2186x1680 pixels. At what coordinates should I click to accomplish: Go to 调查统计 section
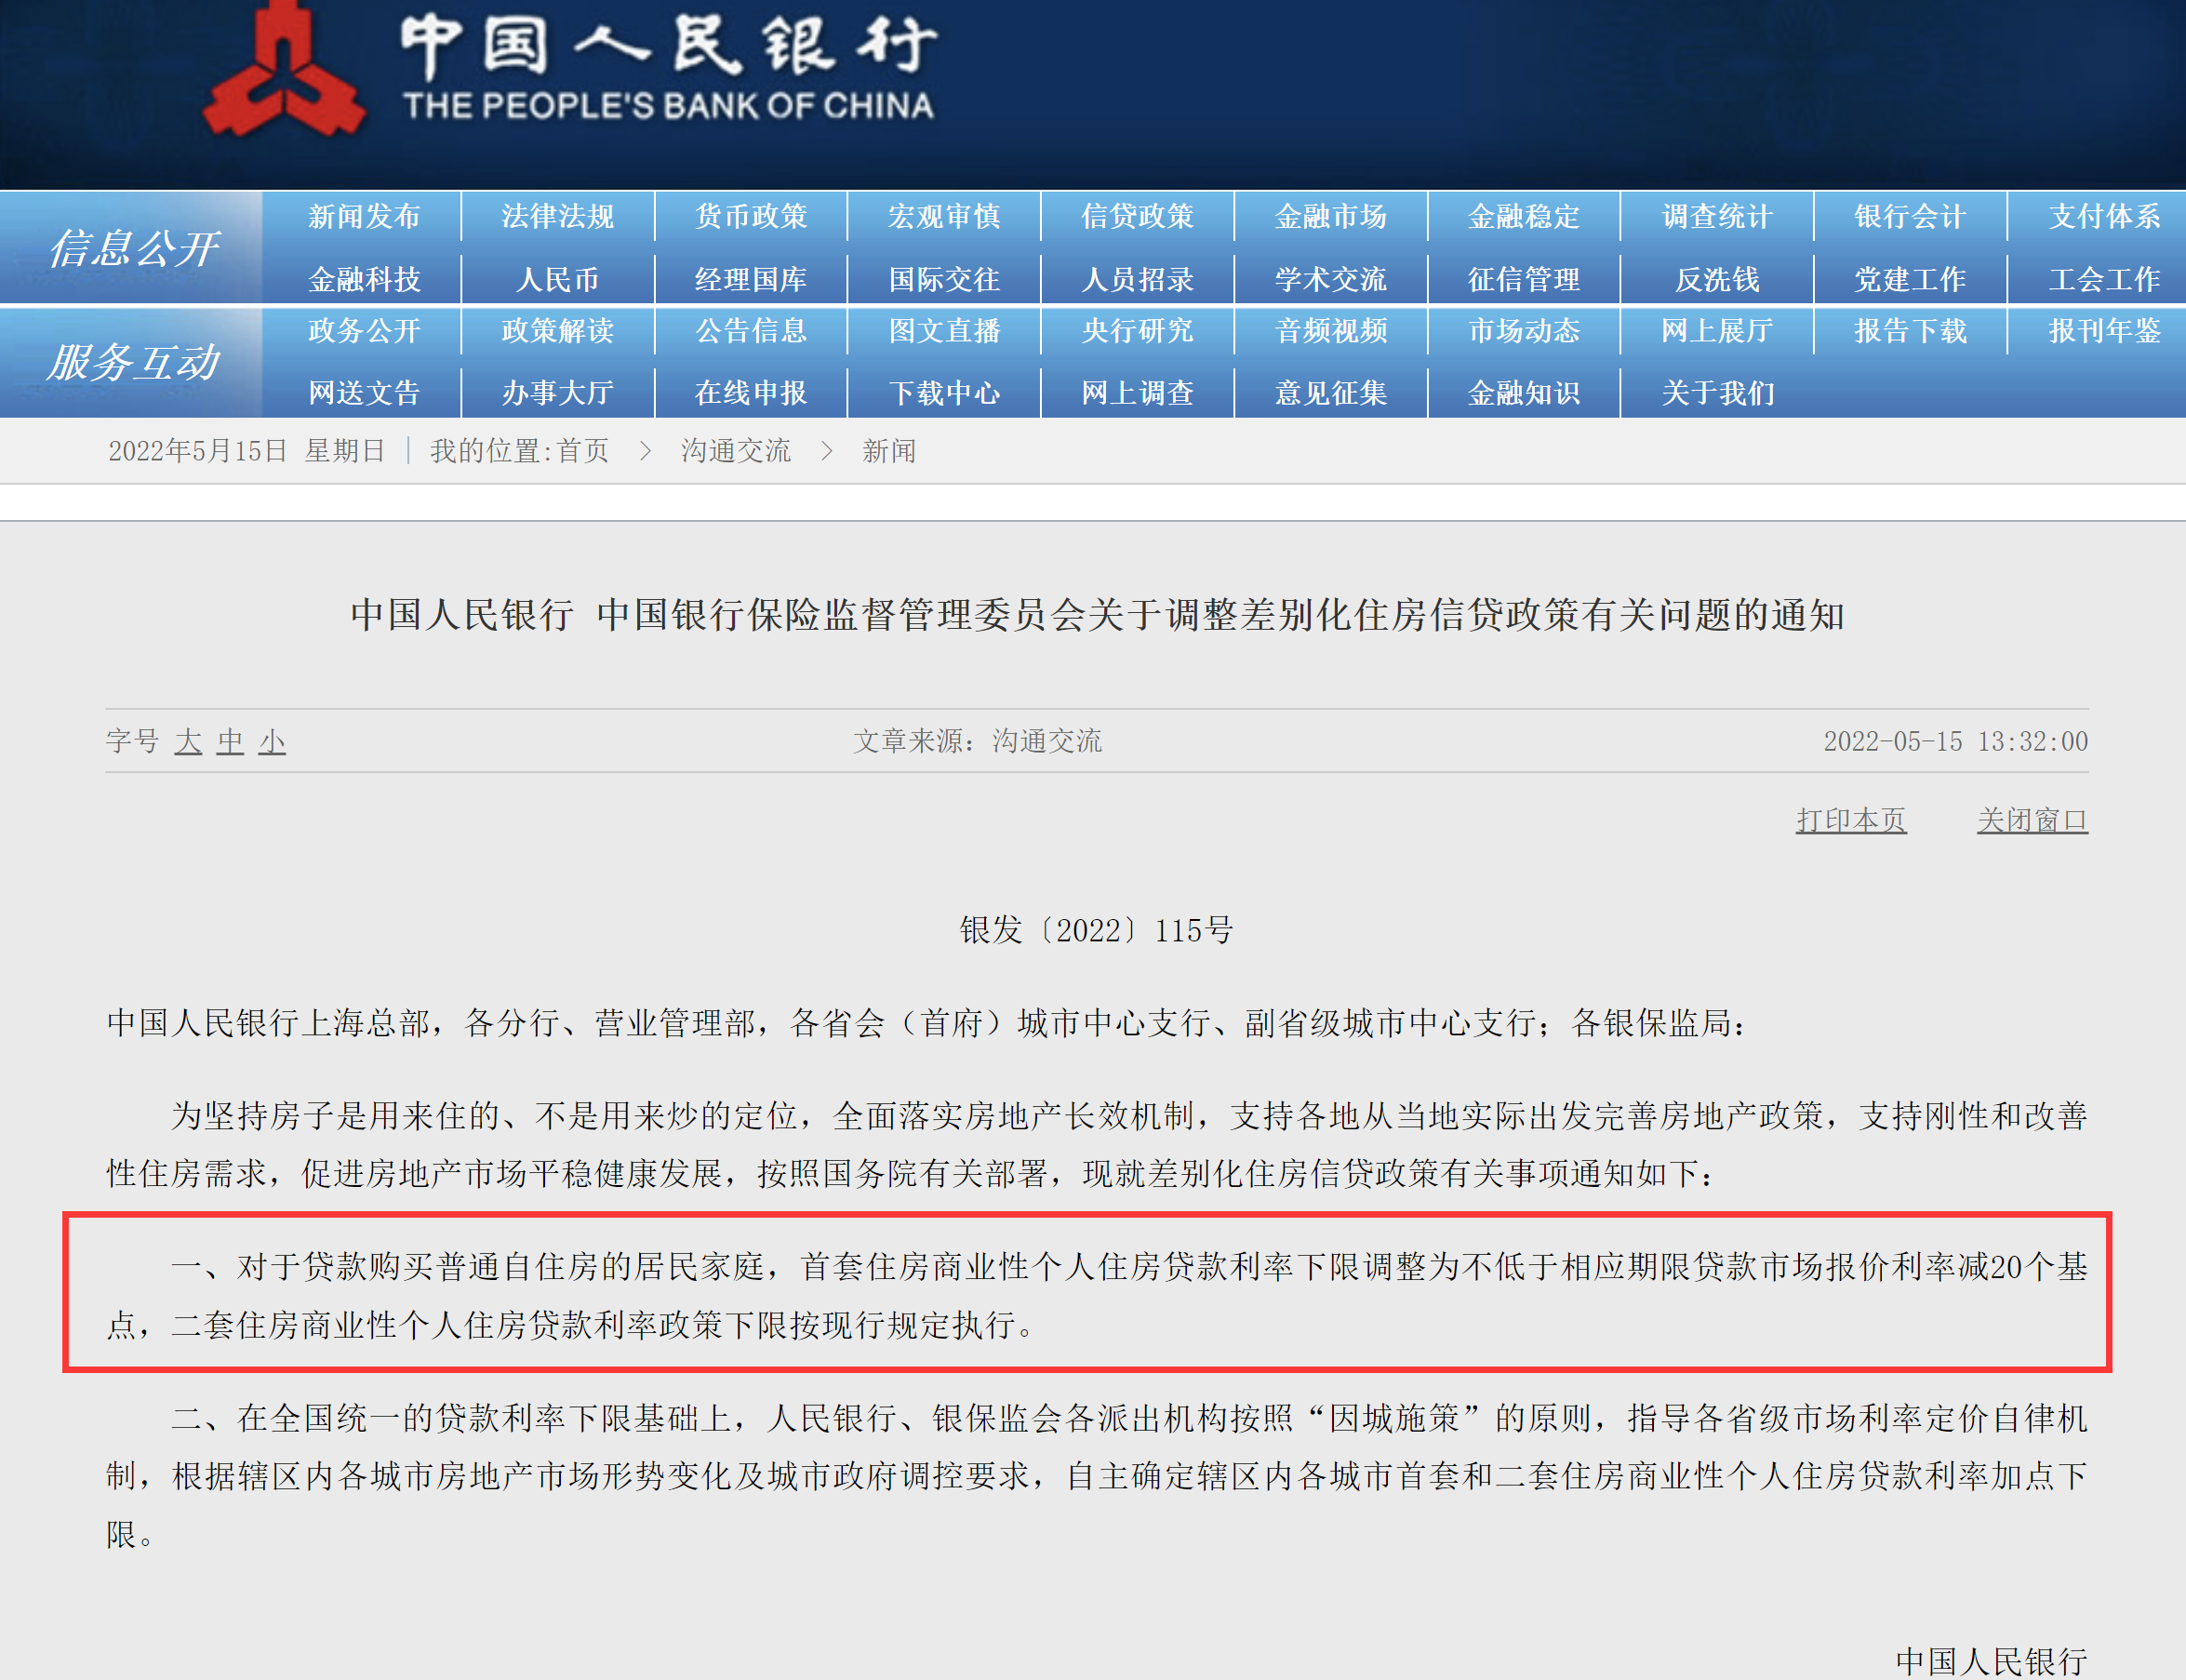point(1716,216)
